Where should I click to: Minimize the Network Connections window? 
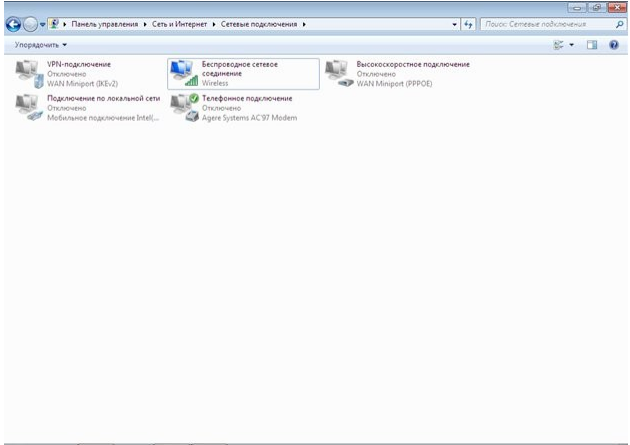tap(577, 8)
